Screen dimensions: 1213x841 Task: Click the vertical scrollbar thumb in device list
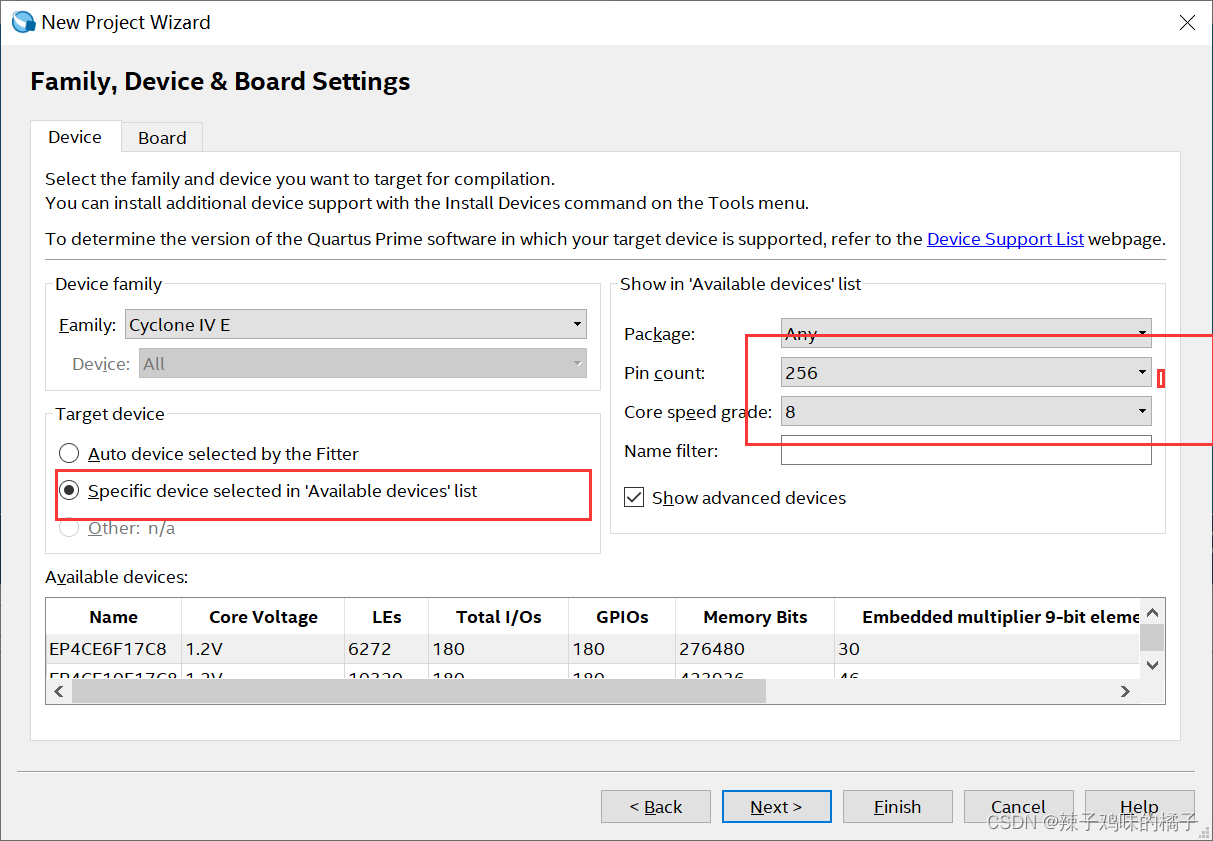click(1152, 637)
